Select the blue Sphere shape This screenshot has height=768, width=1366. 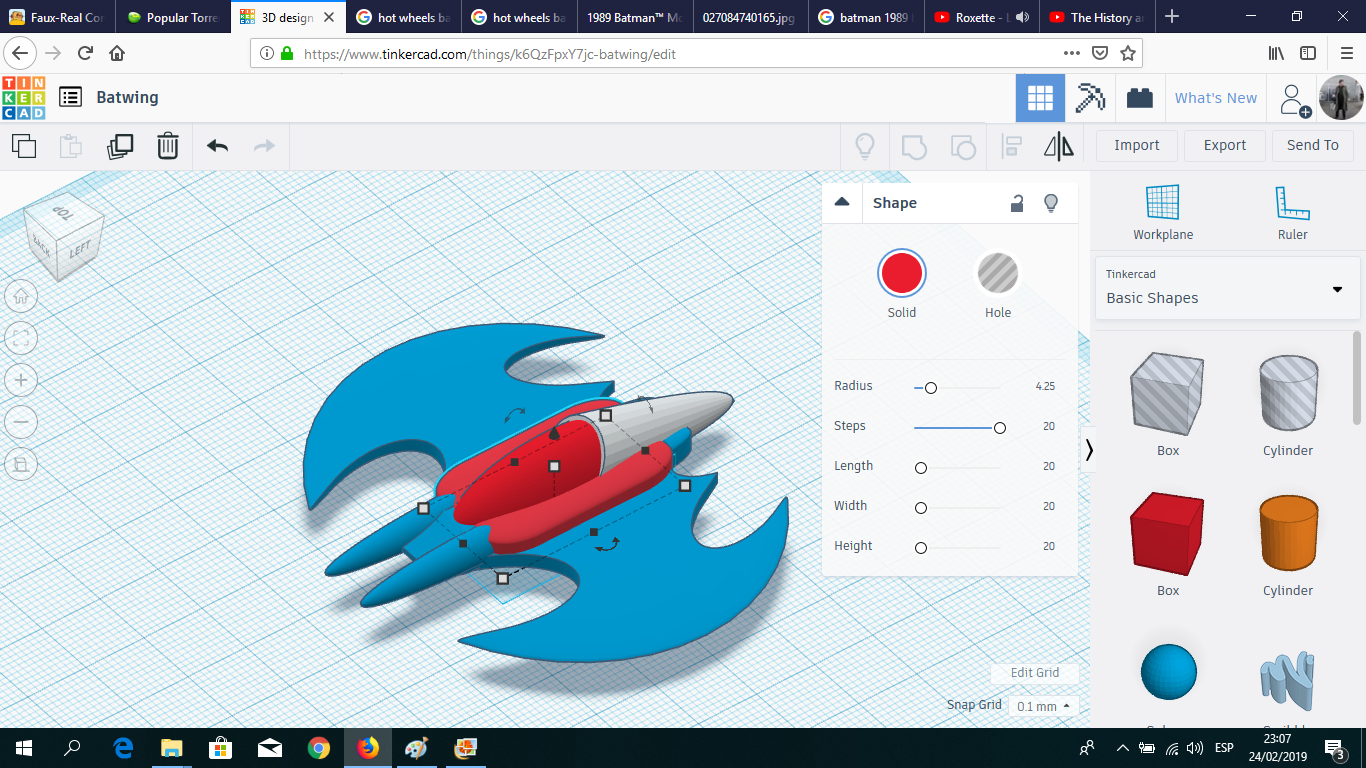pyautogui.click(x=1168, y=672)
